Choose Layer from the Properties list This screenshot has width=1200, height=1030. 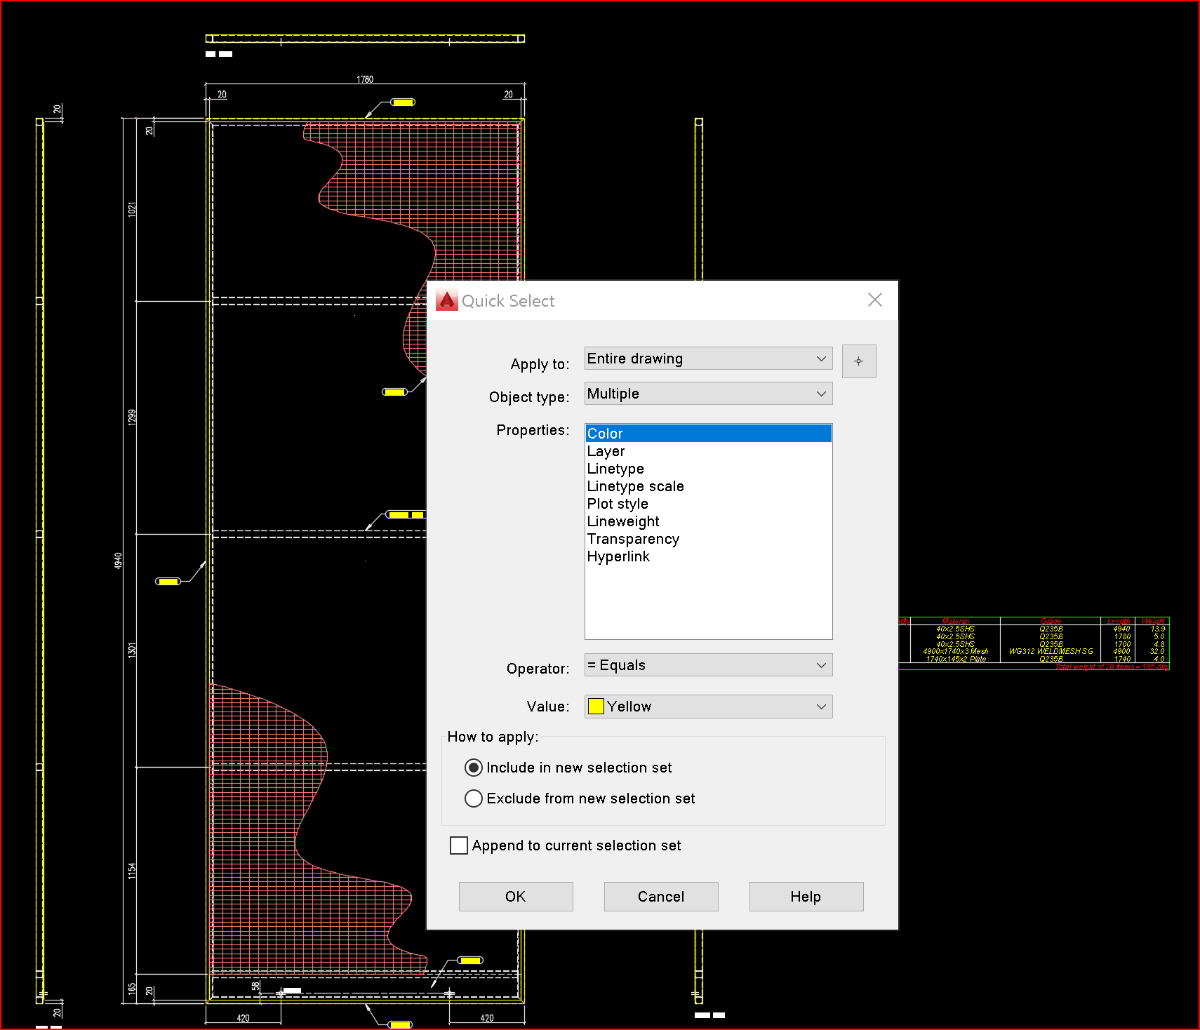click(x=606, y=452)
